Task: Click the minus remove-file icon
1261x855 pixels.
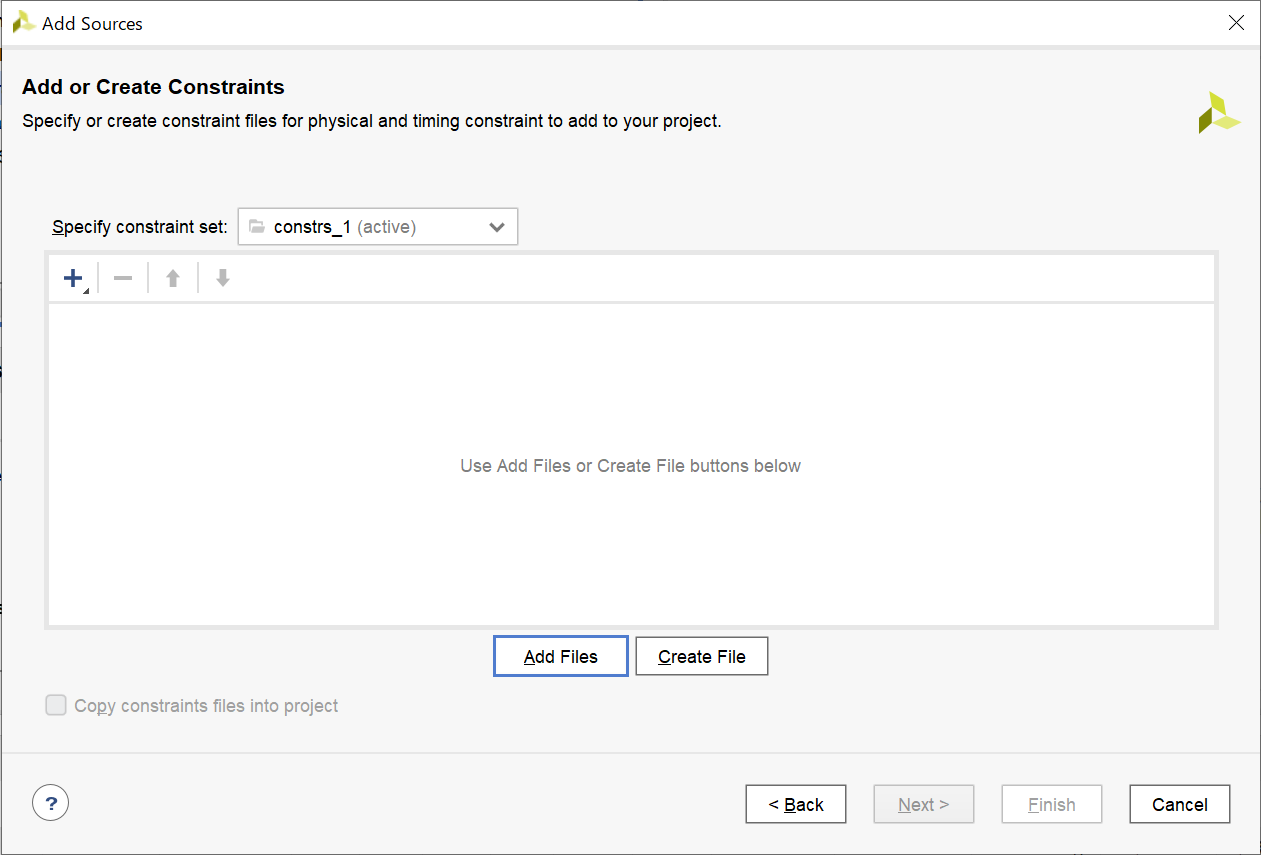Action: coord(123,279)
